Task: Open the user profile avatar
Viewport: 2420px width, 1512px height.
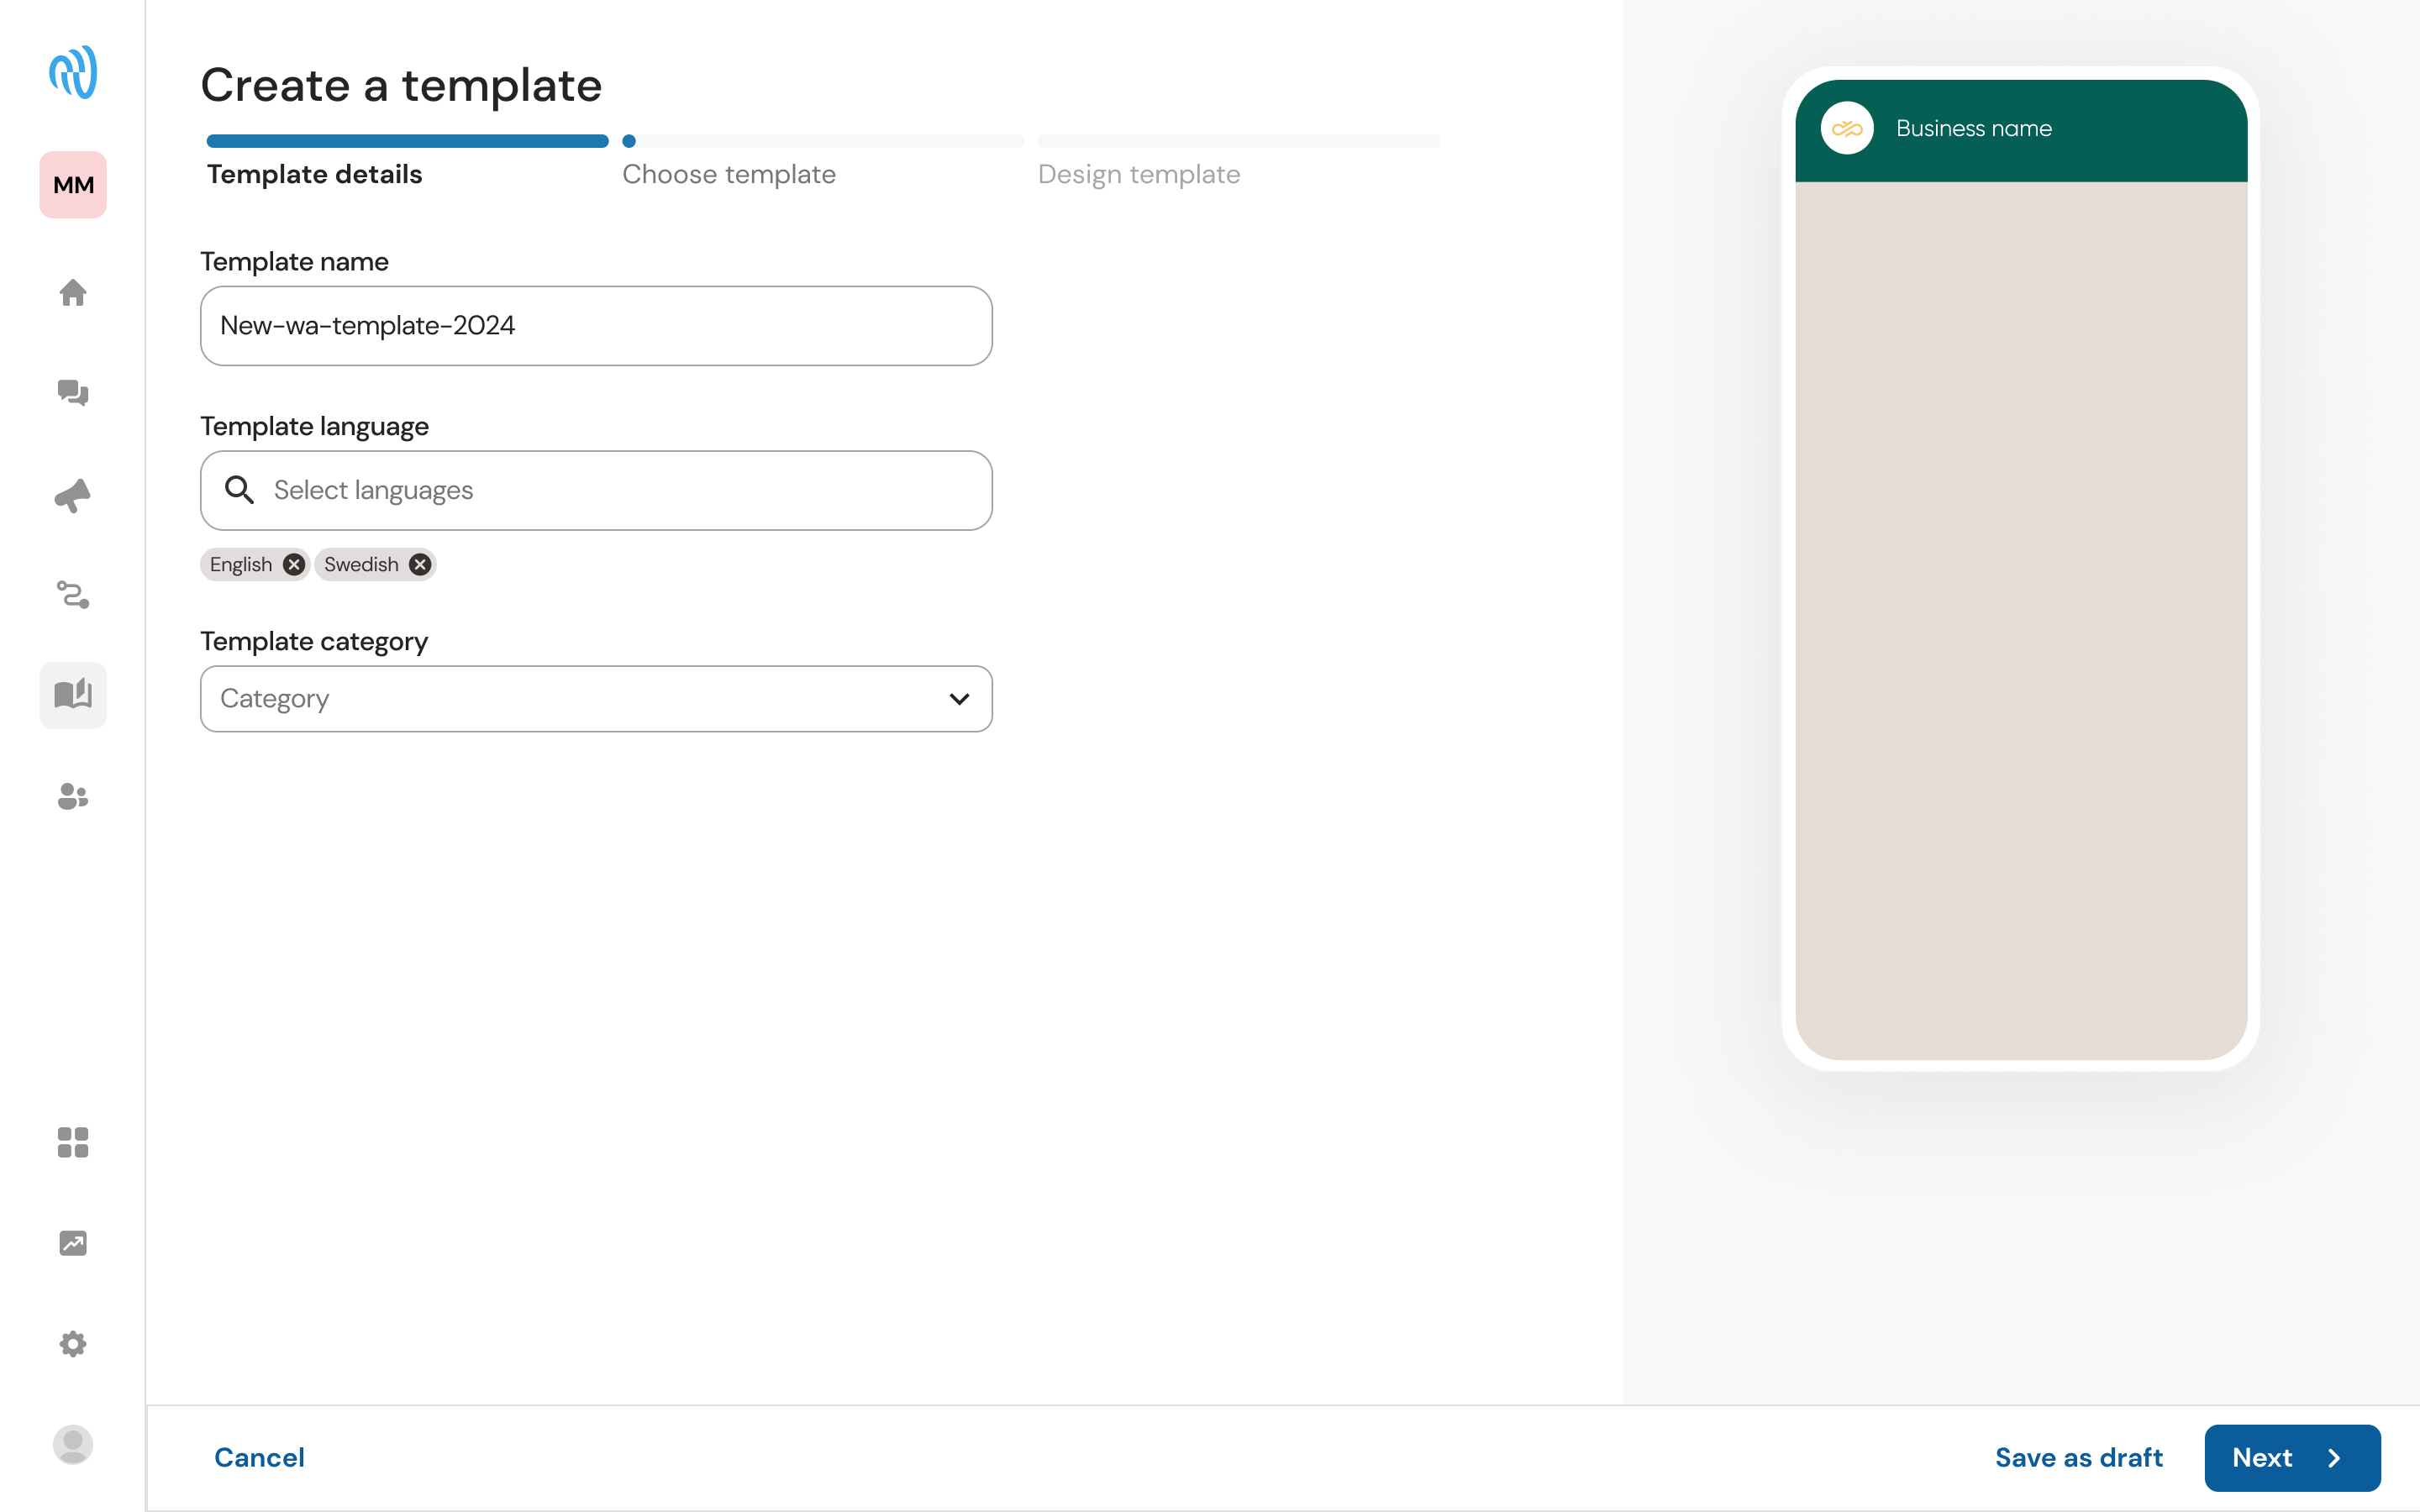Action: (73, 1445)
